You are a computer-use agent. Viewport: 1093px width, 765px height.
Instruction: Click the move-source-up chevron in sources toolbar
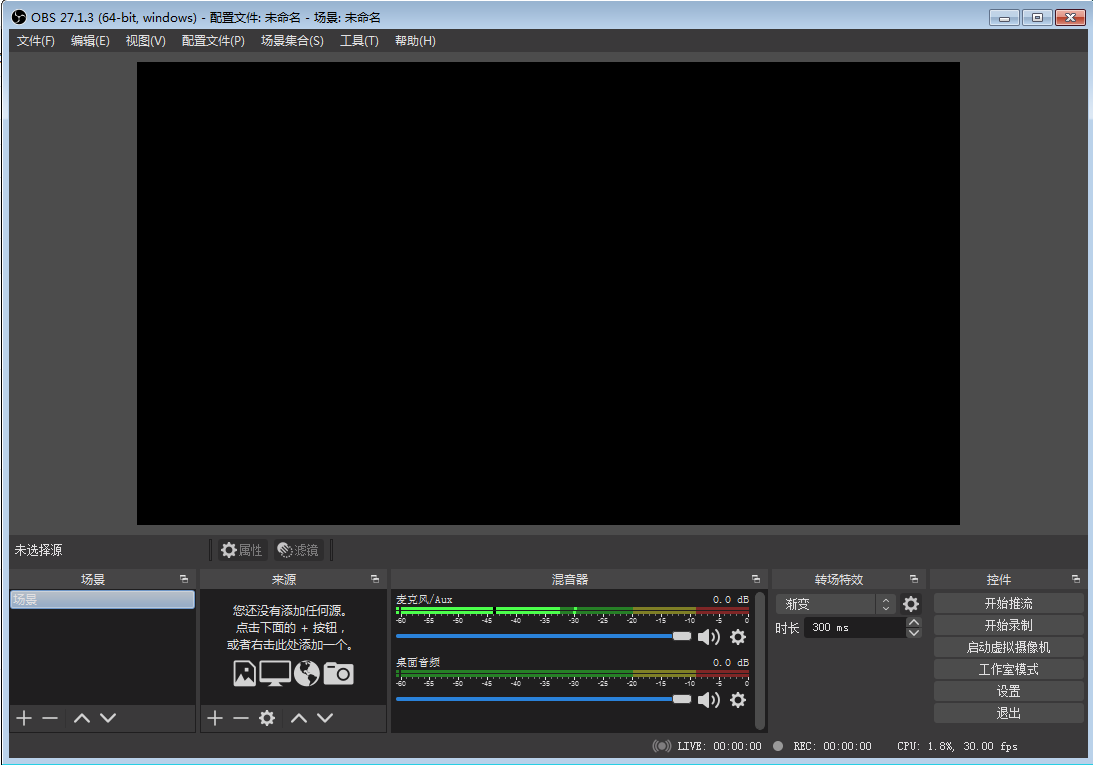pyautogui.click(x=298, y=717)
